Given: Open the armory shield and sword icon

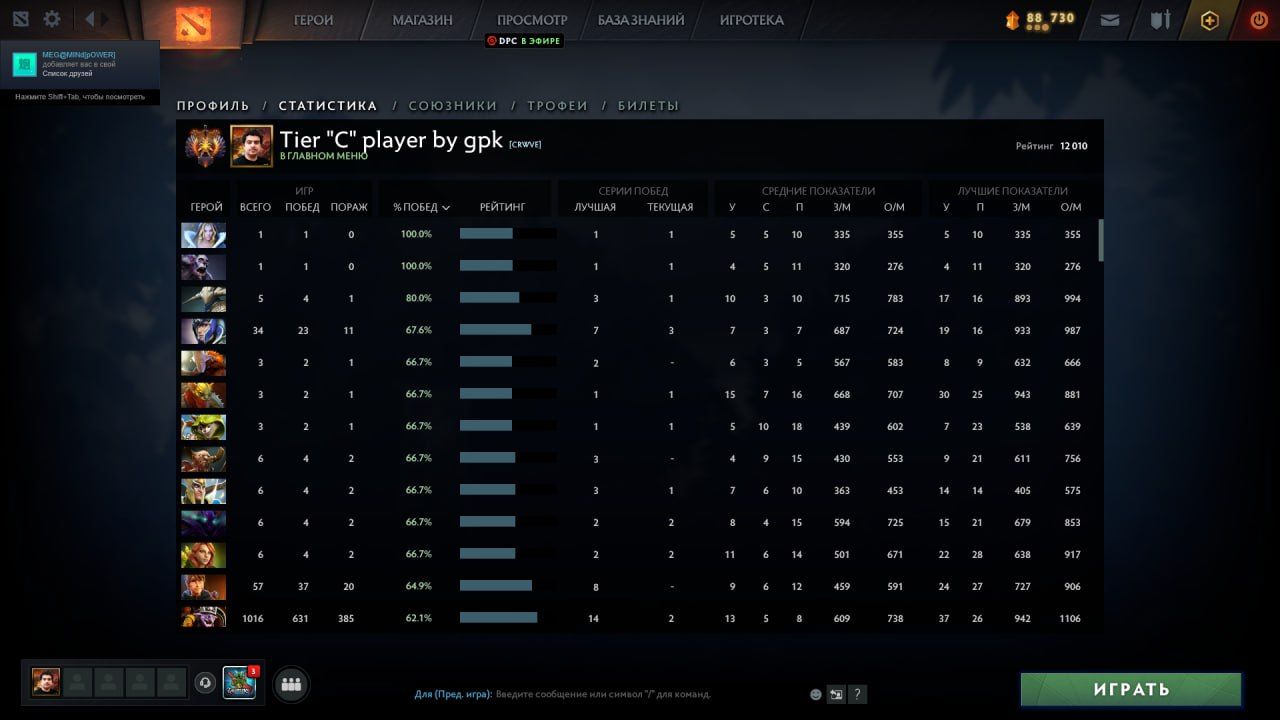Looking at the screenshot, I should point(1160,19).
